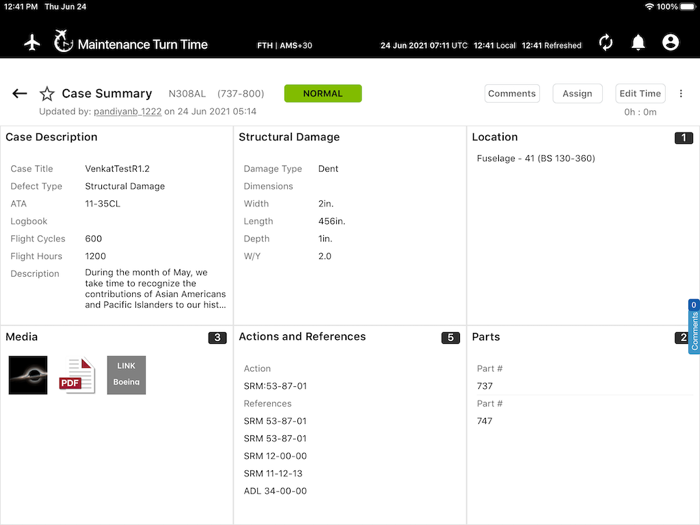Image resolution: width=700 pixels, height=525 pixels.
Task: Select Flight Cycles value 600
Action: click(93, 238)
